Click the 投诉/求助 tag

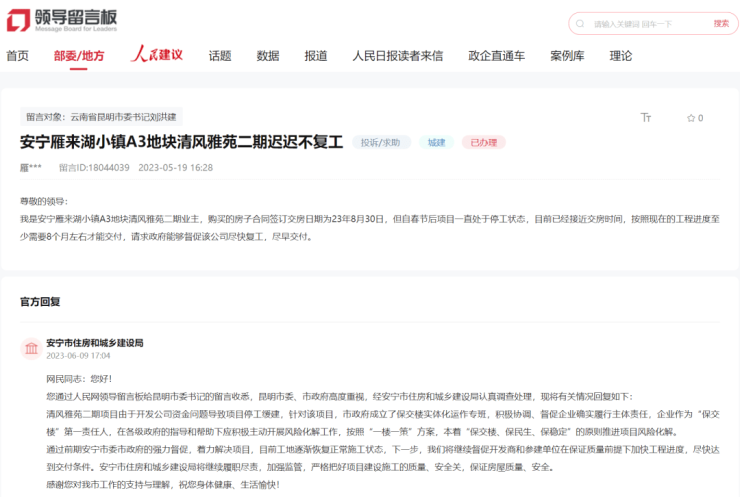[x=381, y=143]
